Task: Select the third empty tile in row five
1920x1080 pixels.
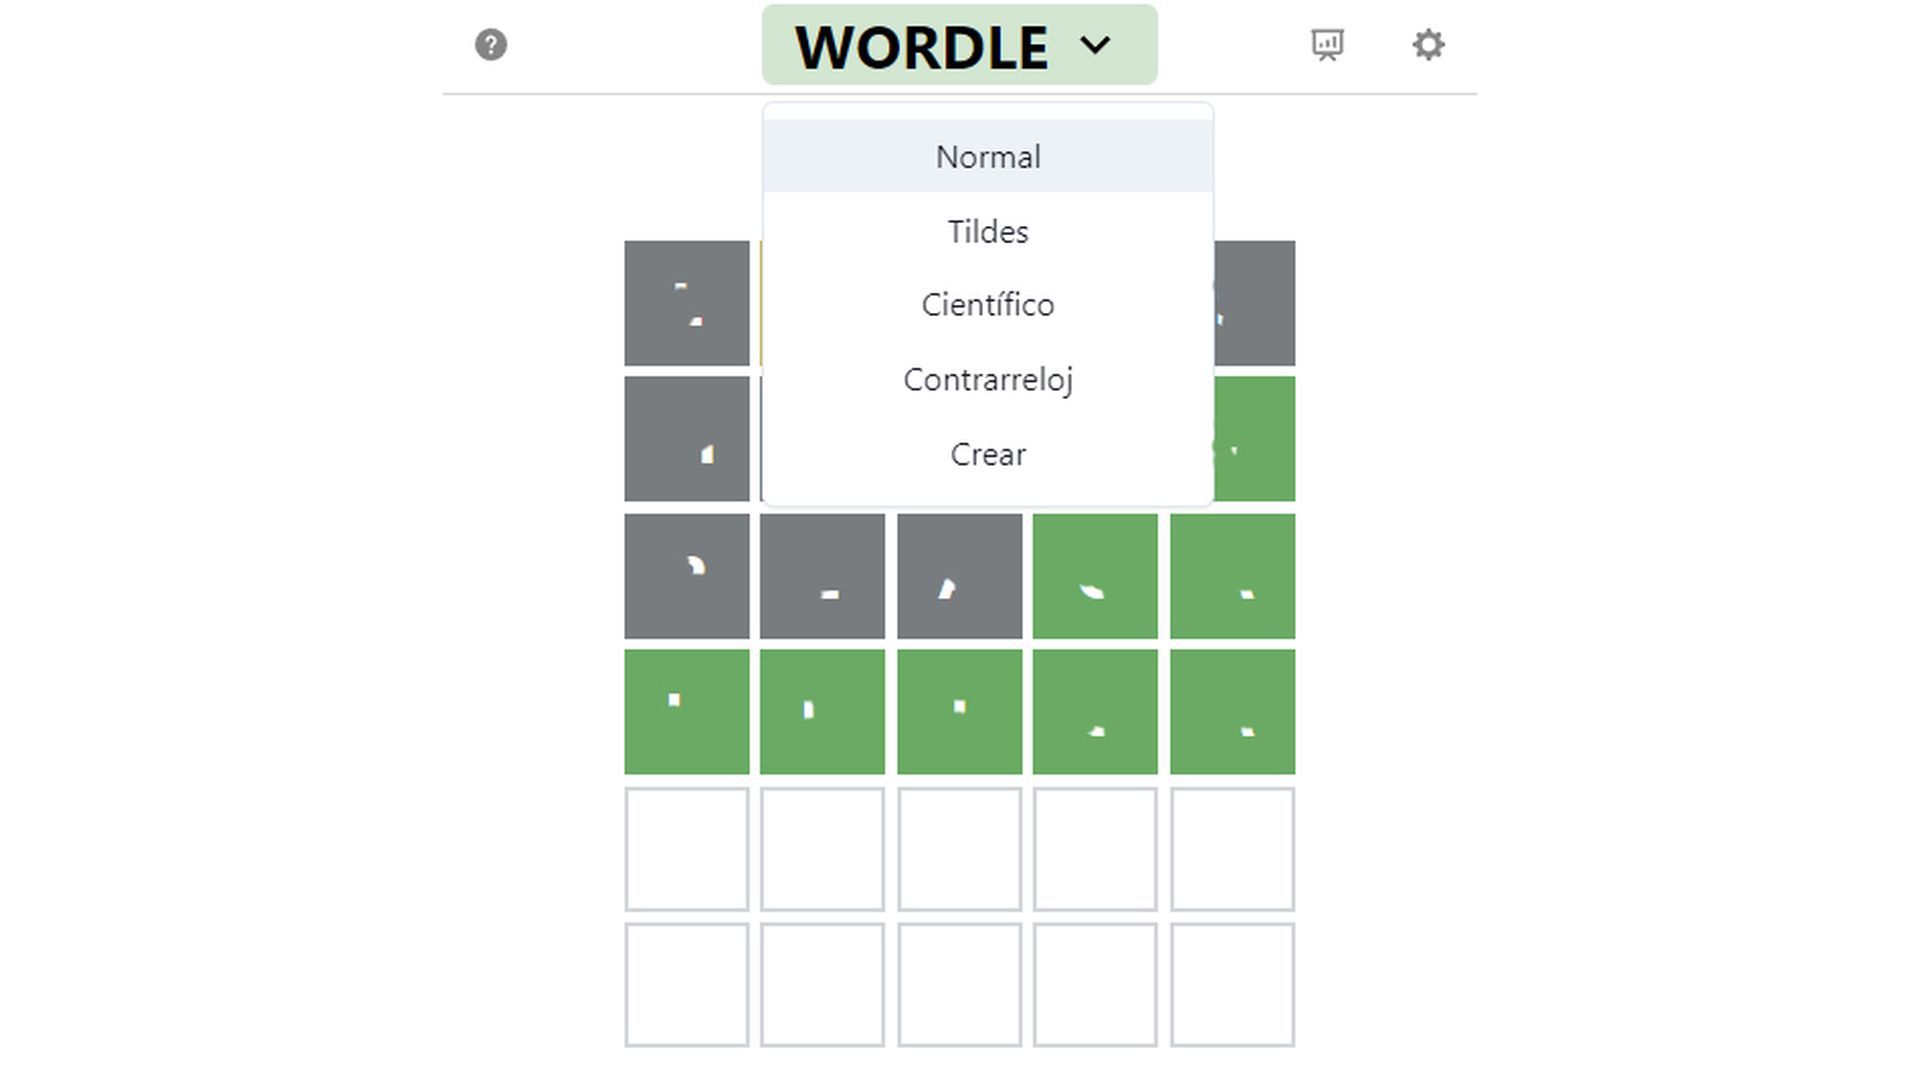Action: pyautogui.click(x=960, y=849)
